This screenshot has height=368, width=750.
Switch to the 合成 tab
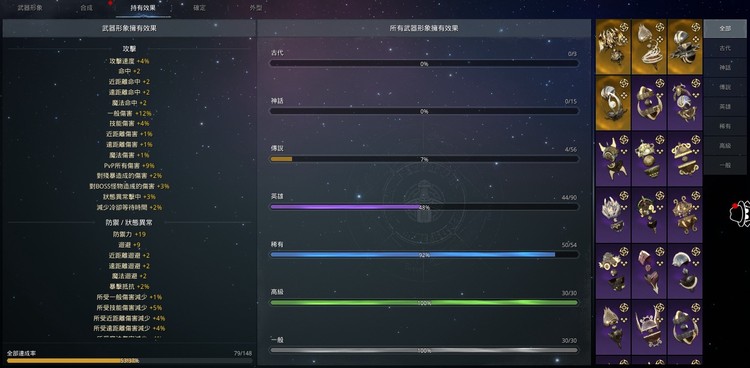[87, 8]
